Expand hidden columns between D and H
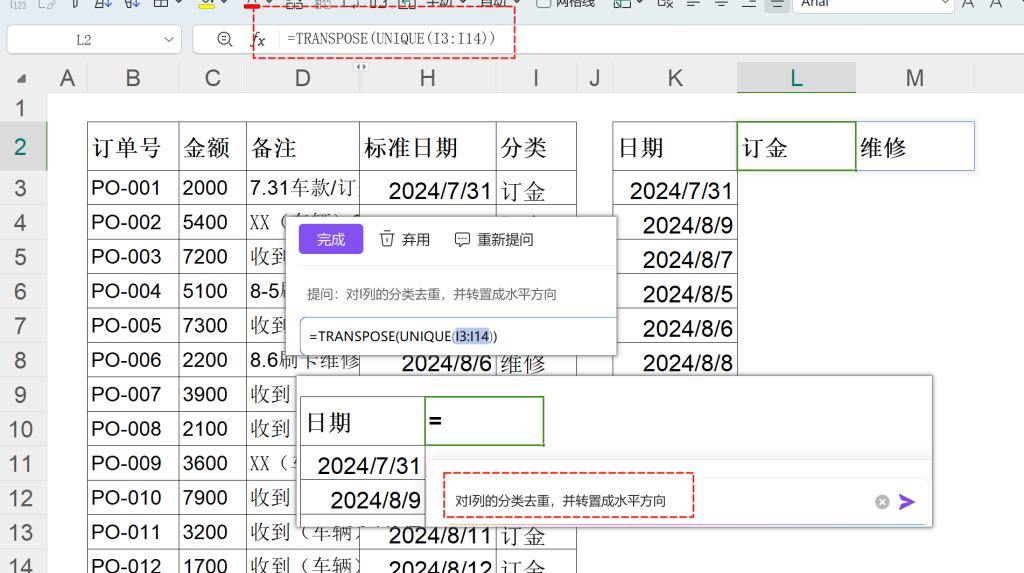Viewport: 1024px width, 573px height. [360, 67]
